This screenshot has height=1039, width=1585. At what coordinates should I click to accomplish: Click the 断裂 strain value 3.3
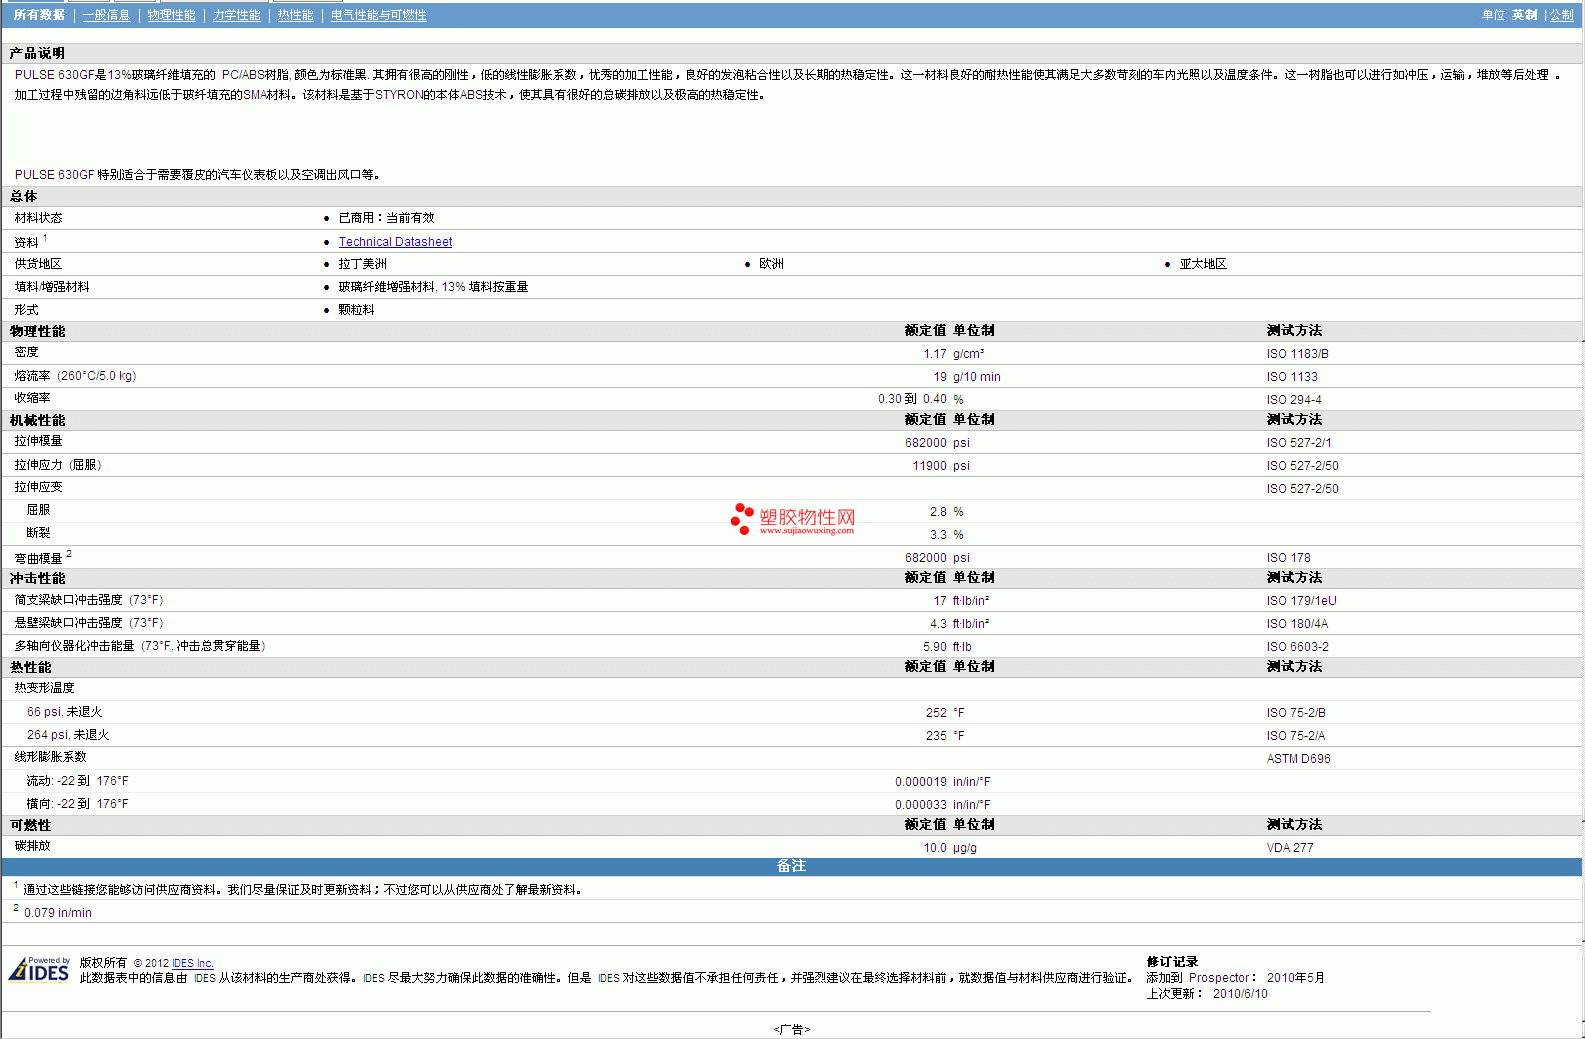click(938, 535)
